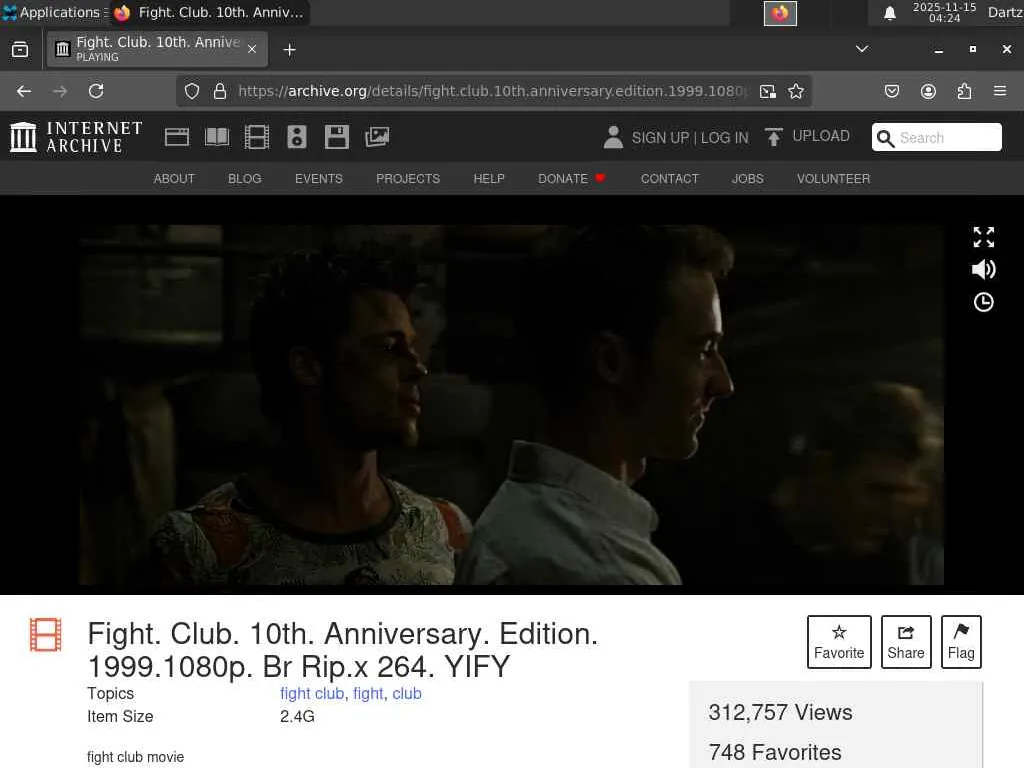
Task: Bookmark this page with the star
Action: point(795,91)
